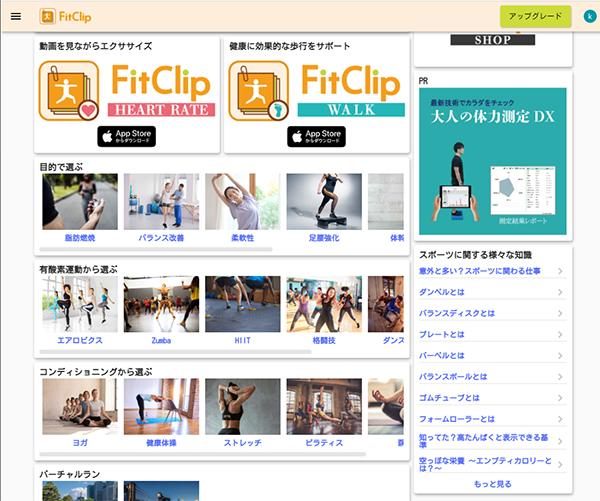The height and width of the screenshot is (501, 600).
Task: Download HEART RATE from the App Store badge
Action: click(x=127, y=136)
